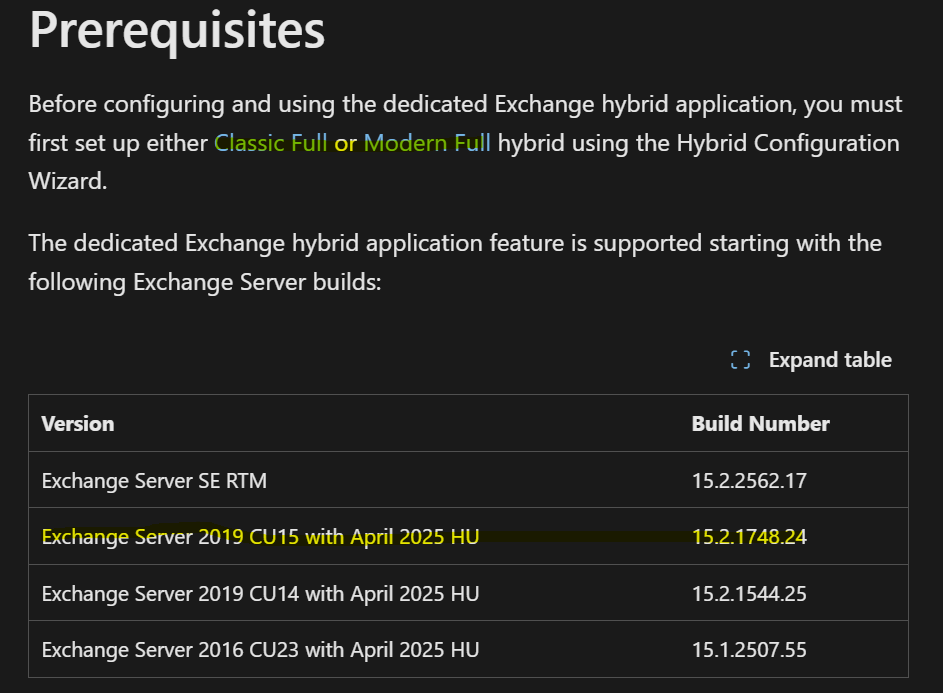
Task: Click the highlighted Exchange Server 2019 CU15 row
Action: (x=468, y=536)
